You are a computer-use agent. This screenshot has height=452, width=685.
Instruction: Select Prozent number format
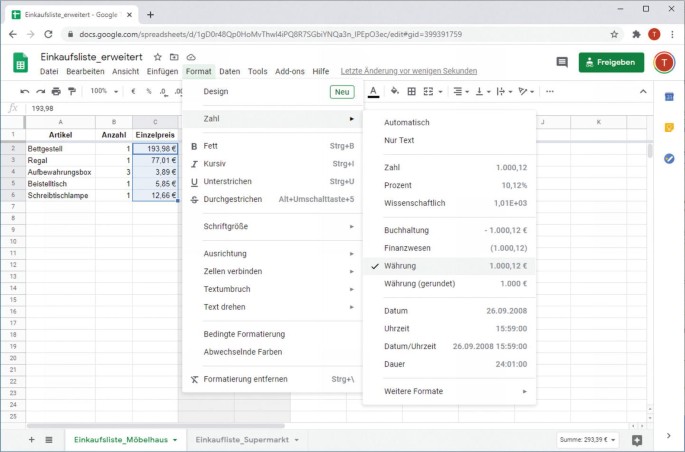449,185
